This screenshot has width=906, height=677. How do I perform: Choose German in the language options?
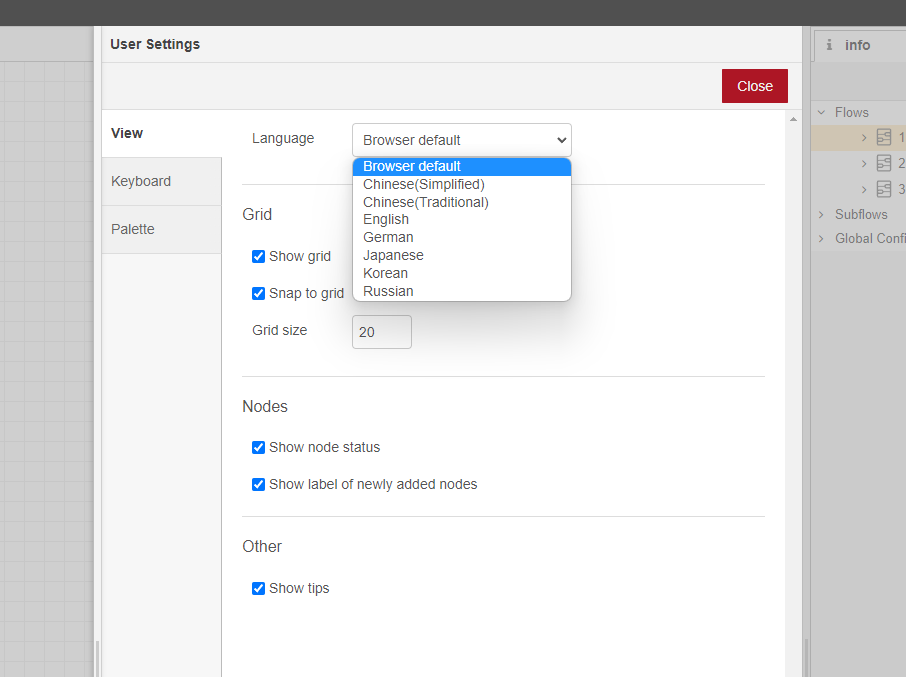tap(388, 237)
